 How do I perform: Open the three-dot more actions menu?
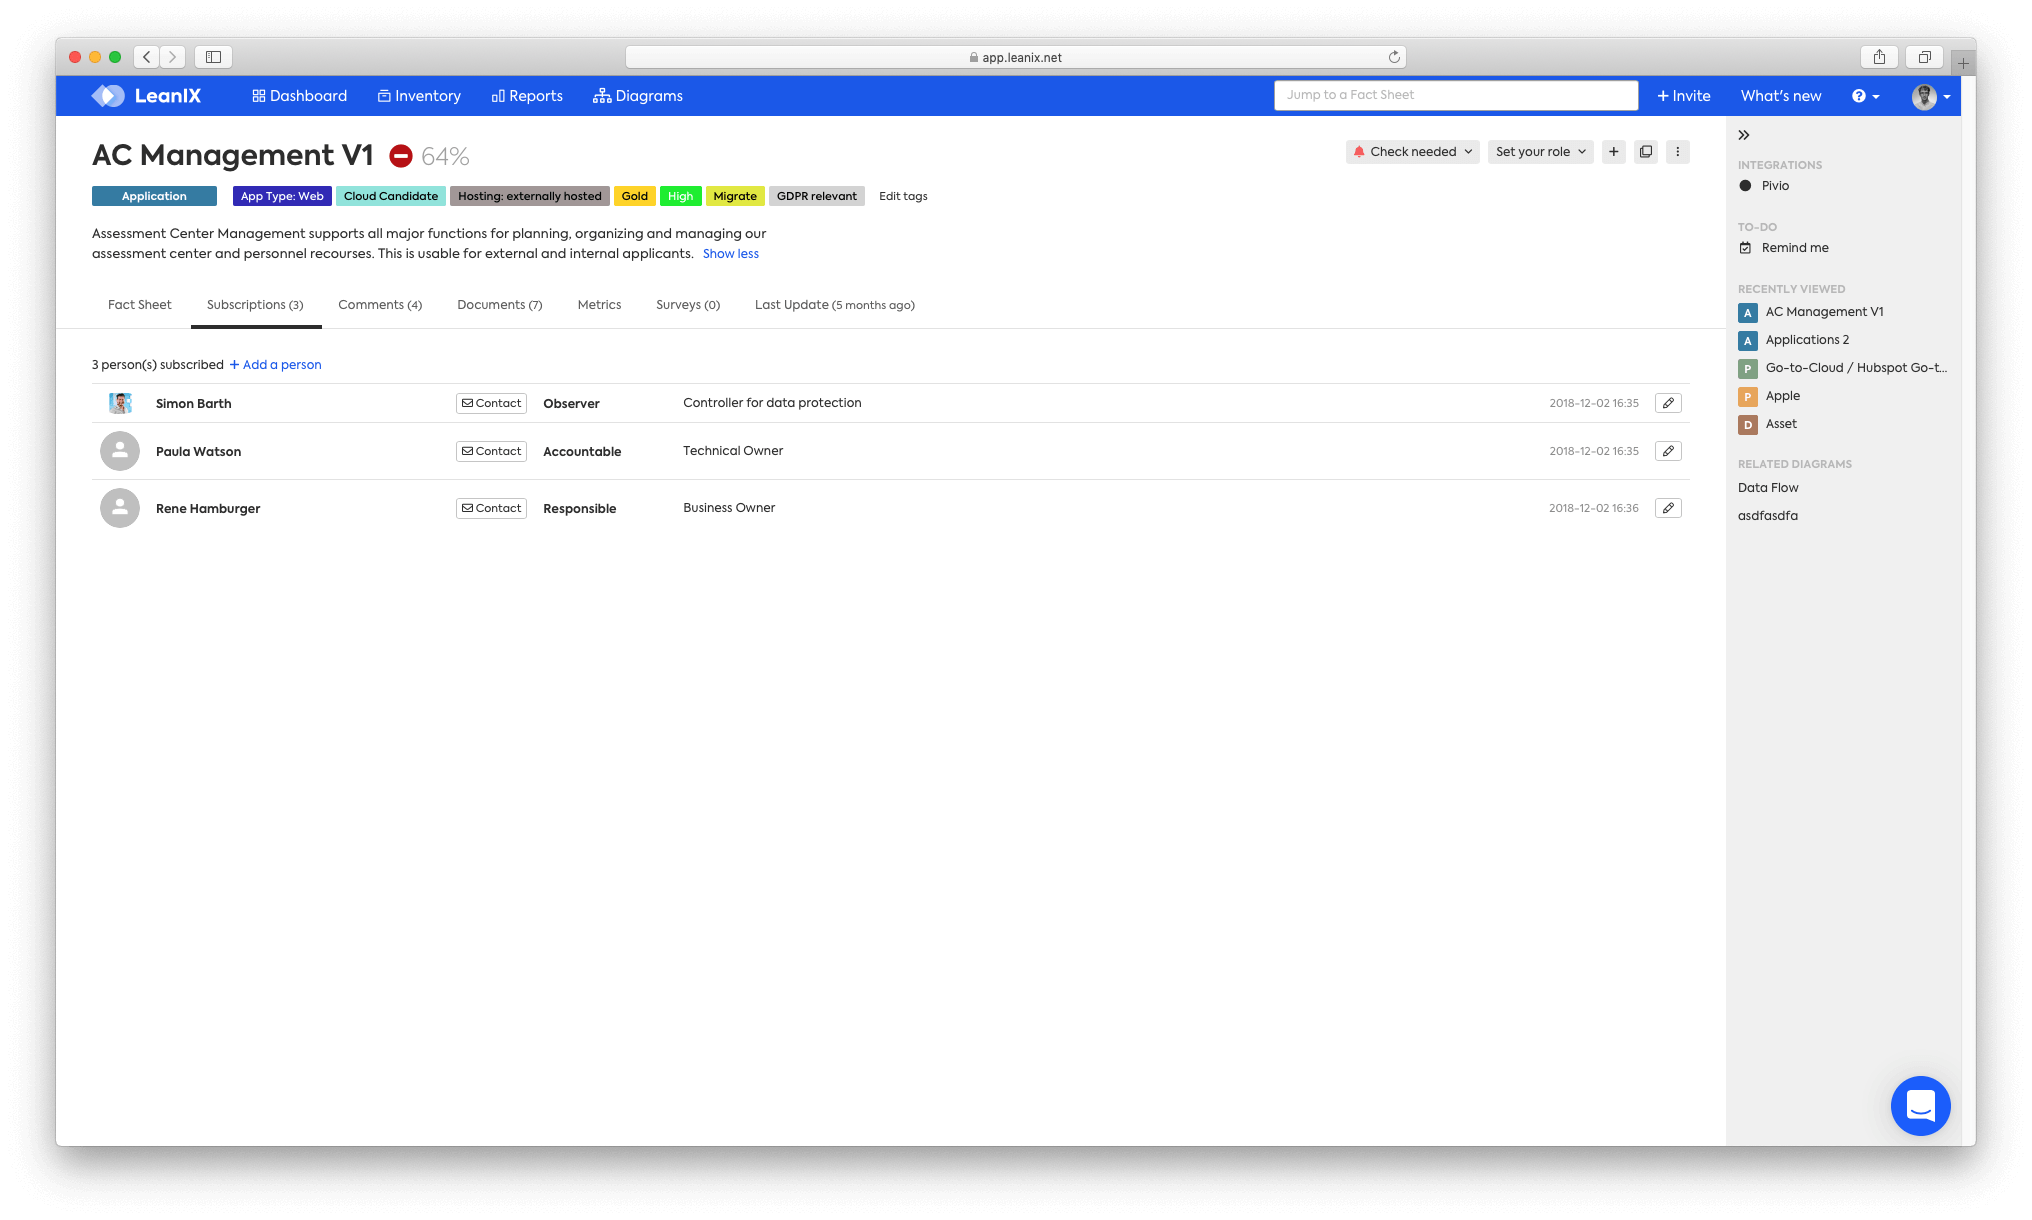click(1678, 152)
